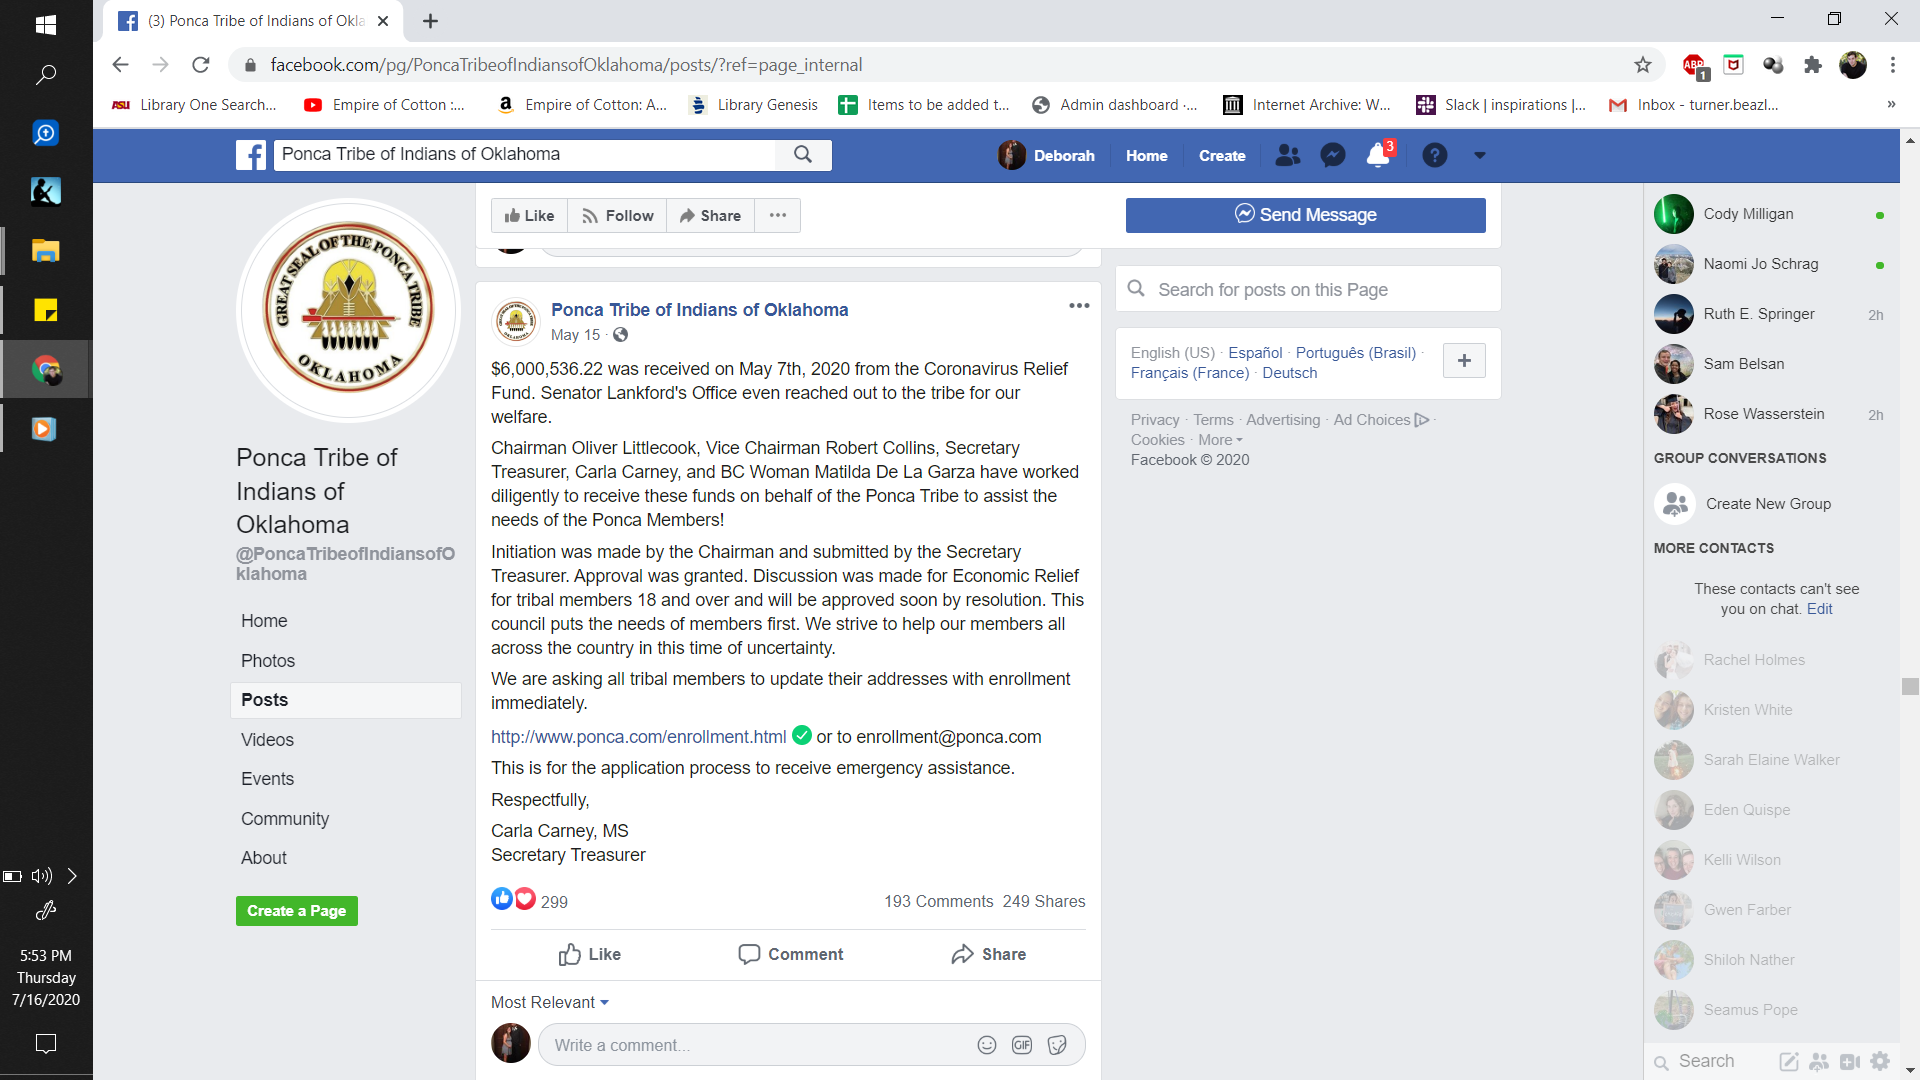The height and width of the screenshot is (1080, 1920).
Task: Like the Coronavirus Relief Fund post
Action: tap(590, 954)
